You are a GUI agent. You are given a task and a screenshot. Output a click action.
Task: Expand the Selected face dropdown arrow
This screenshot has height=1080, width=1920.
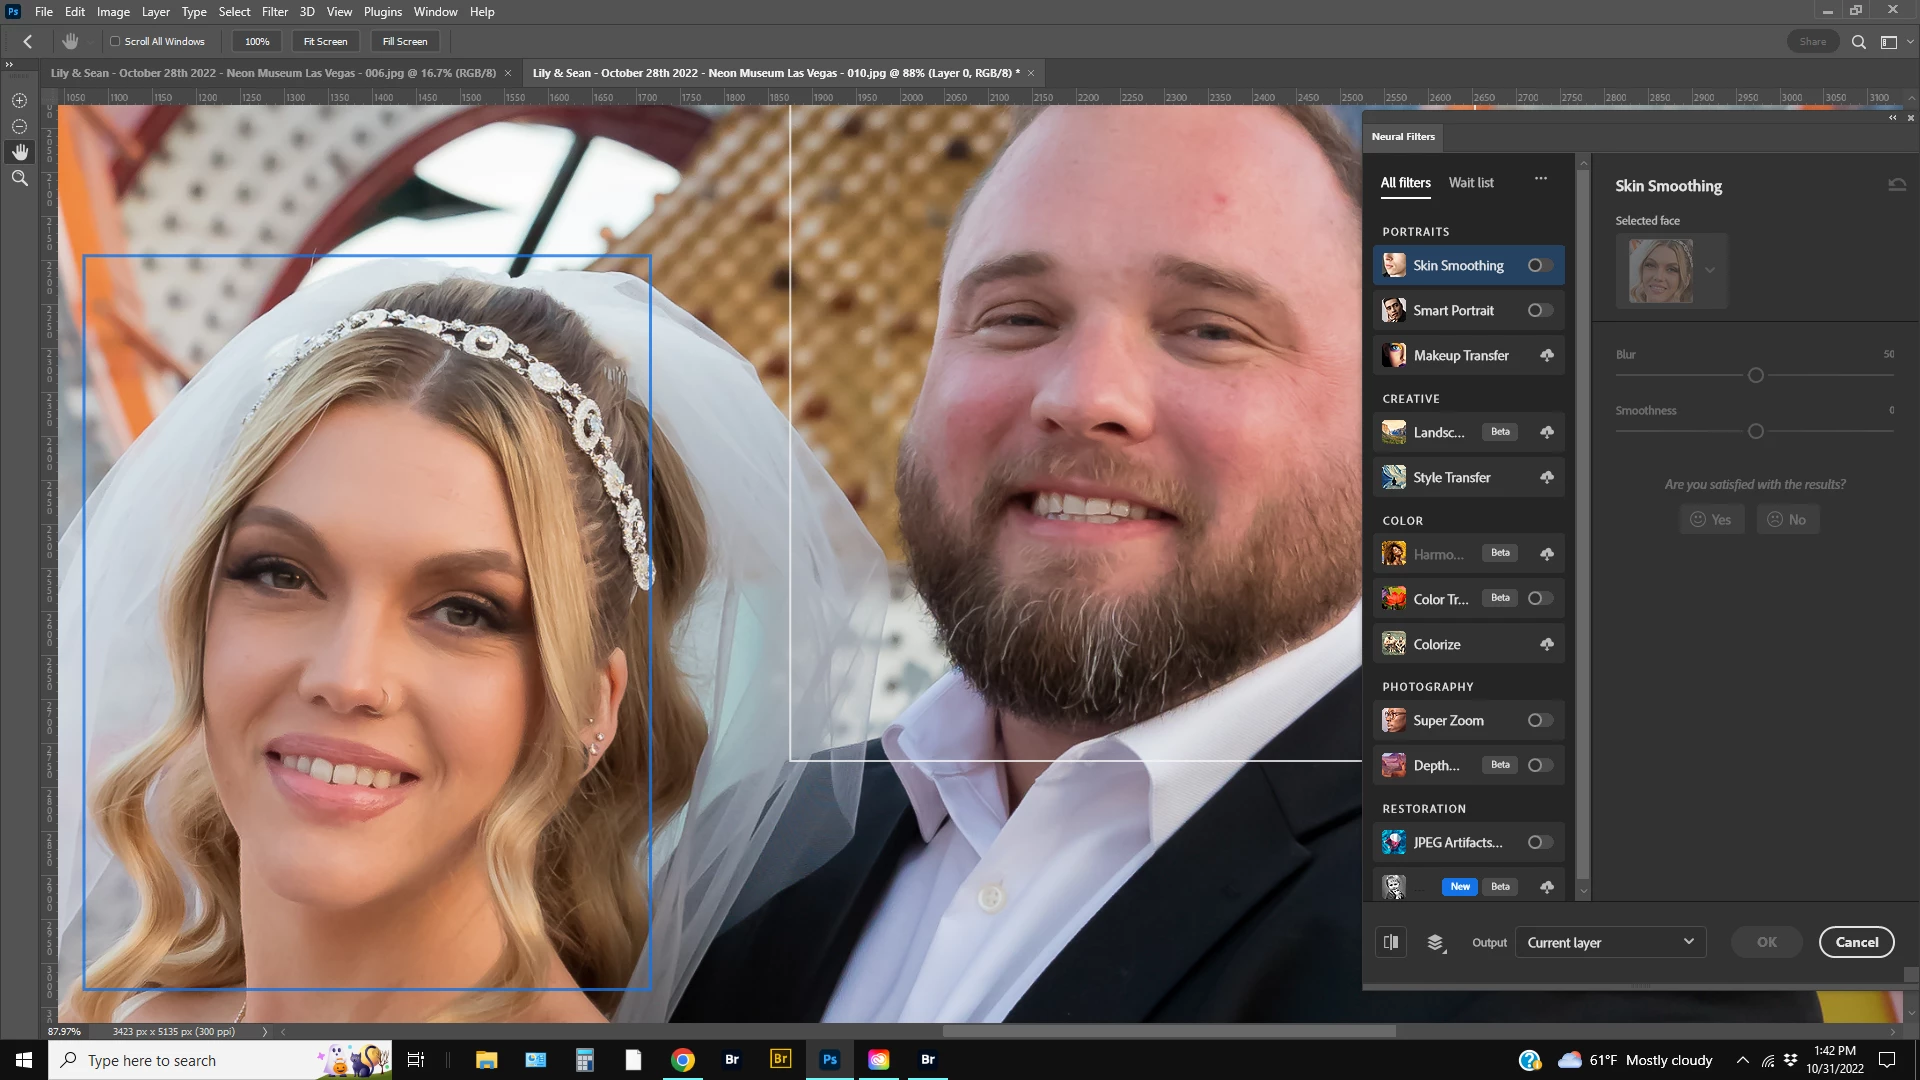[x=1710, y=270]
